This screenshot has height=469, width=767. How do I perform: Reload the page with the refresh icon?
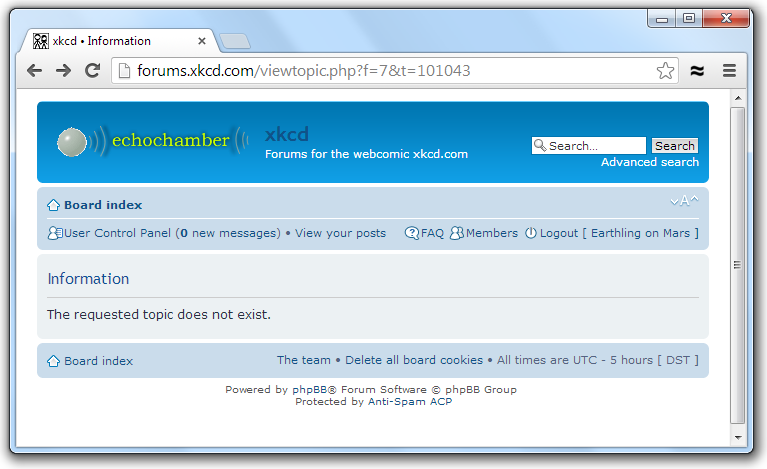coord(92,70)
